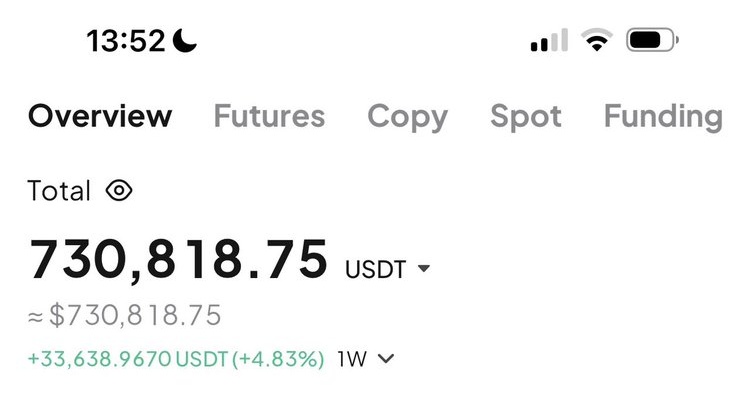Tap the (+4.83%) percentage change
748x420 pixels.
[278, 359]
